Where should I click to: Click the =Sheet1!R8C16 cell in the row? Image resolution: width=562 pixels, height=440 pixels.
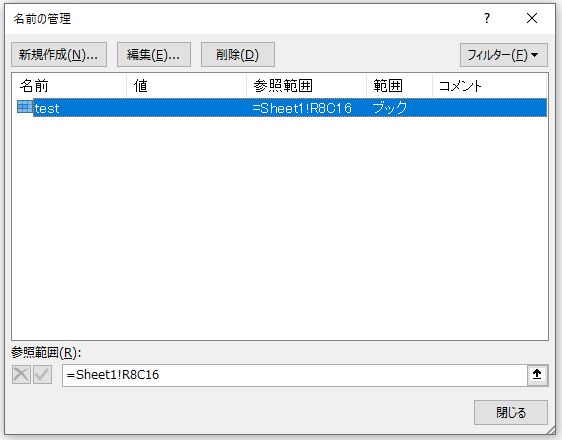[302, 108]
